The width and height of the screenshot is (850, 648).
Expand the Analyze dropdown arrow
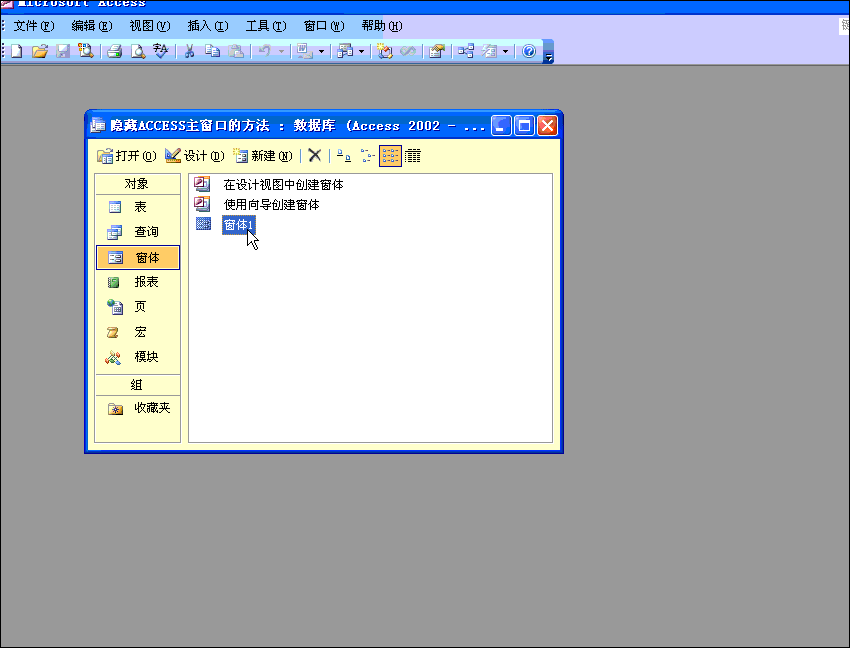pyautogui.click(x=362, y=52)
